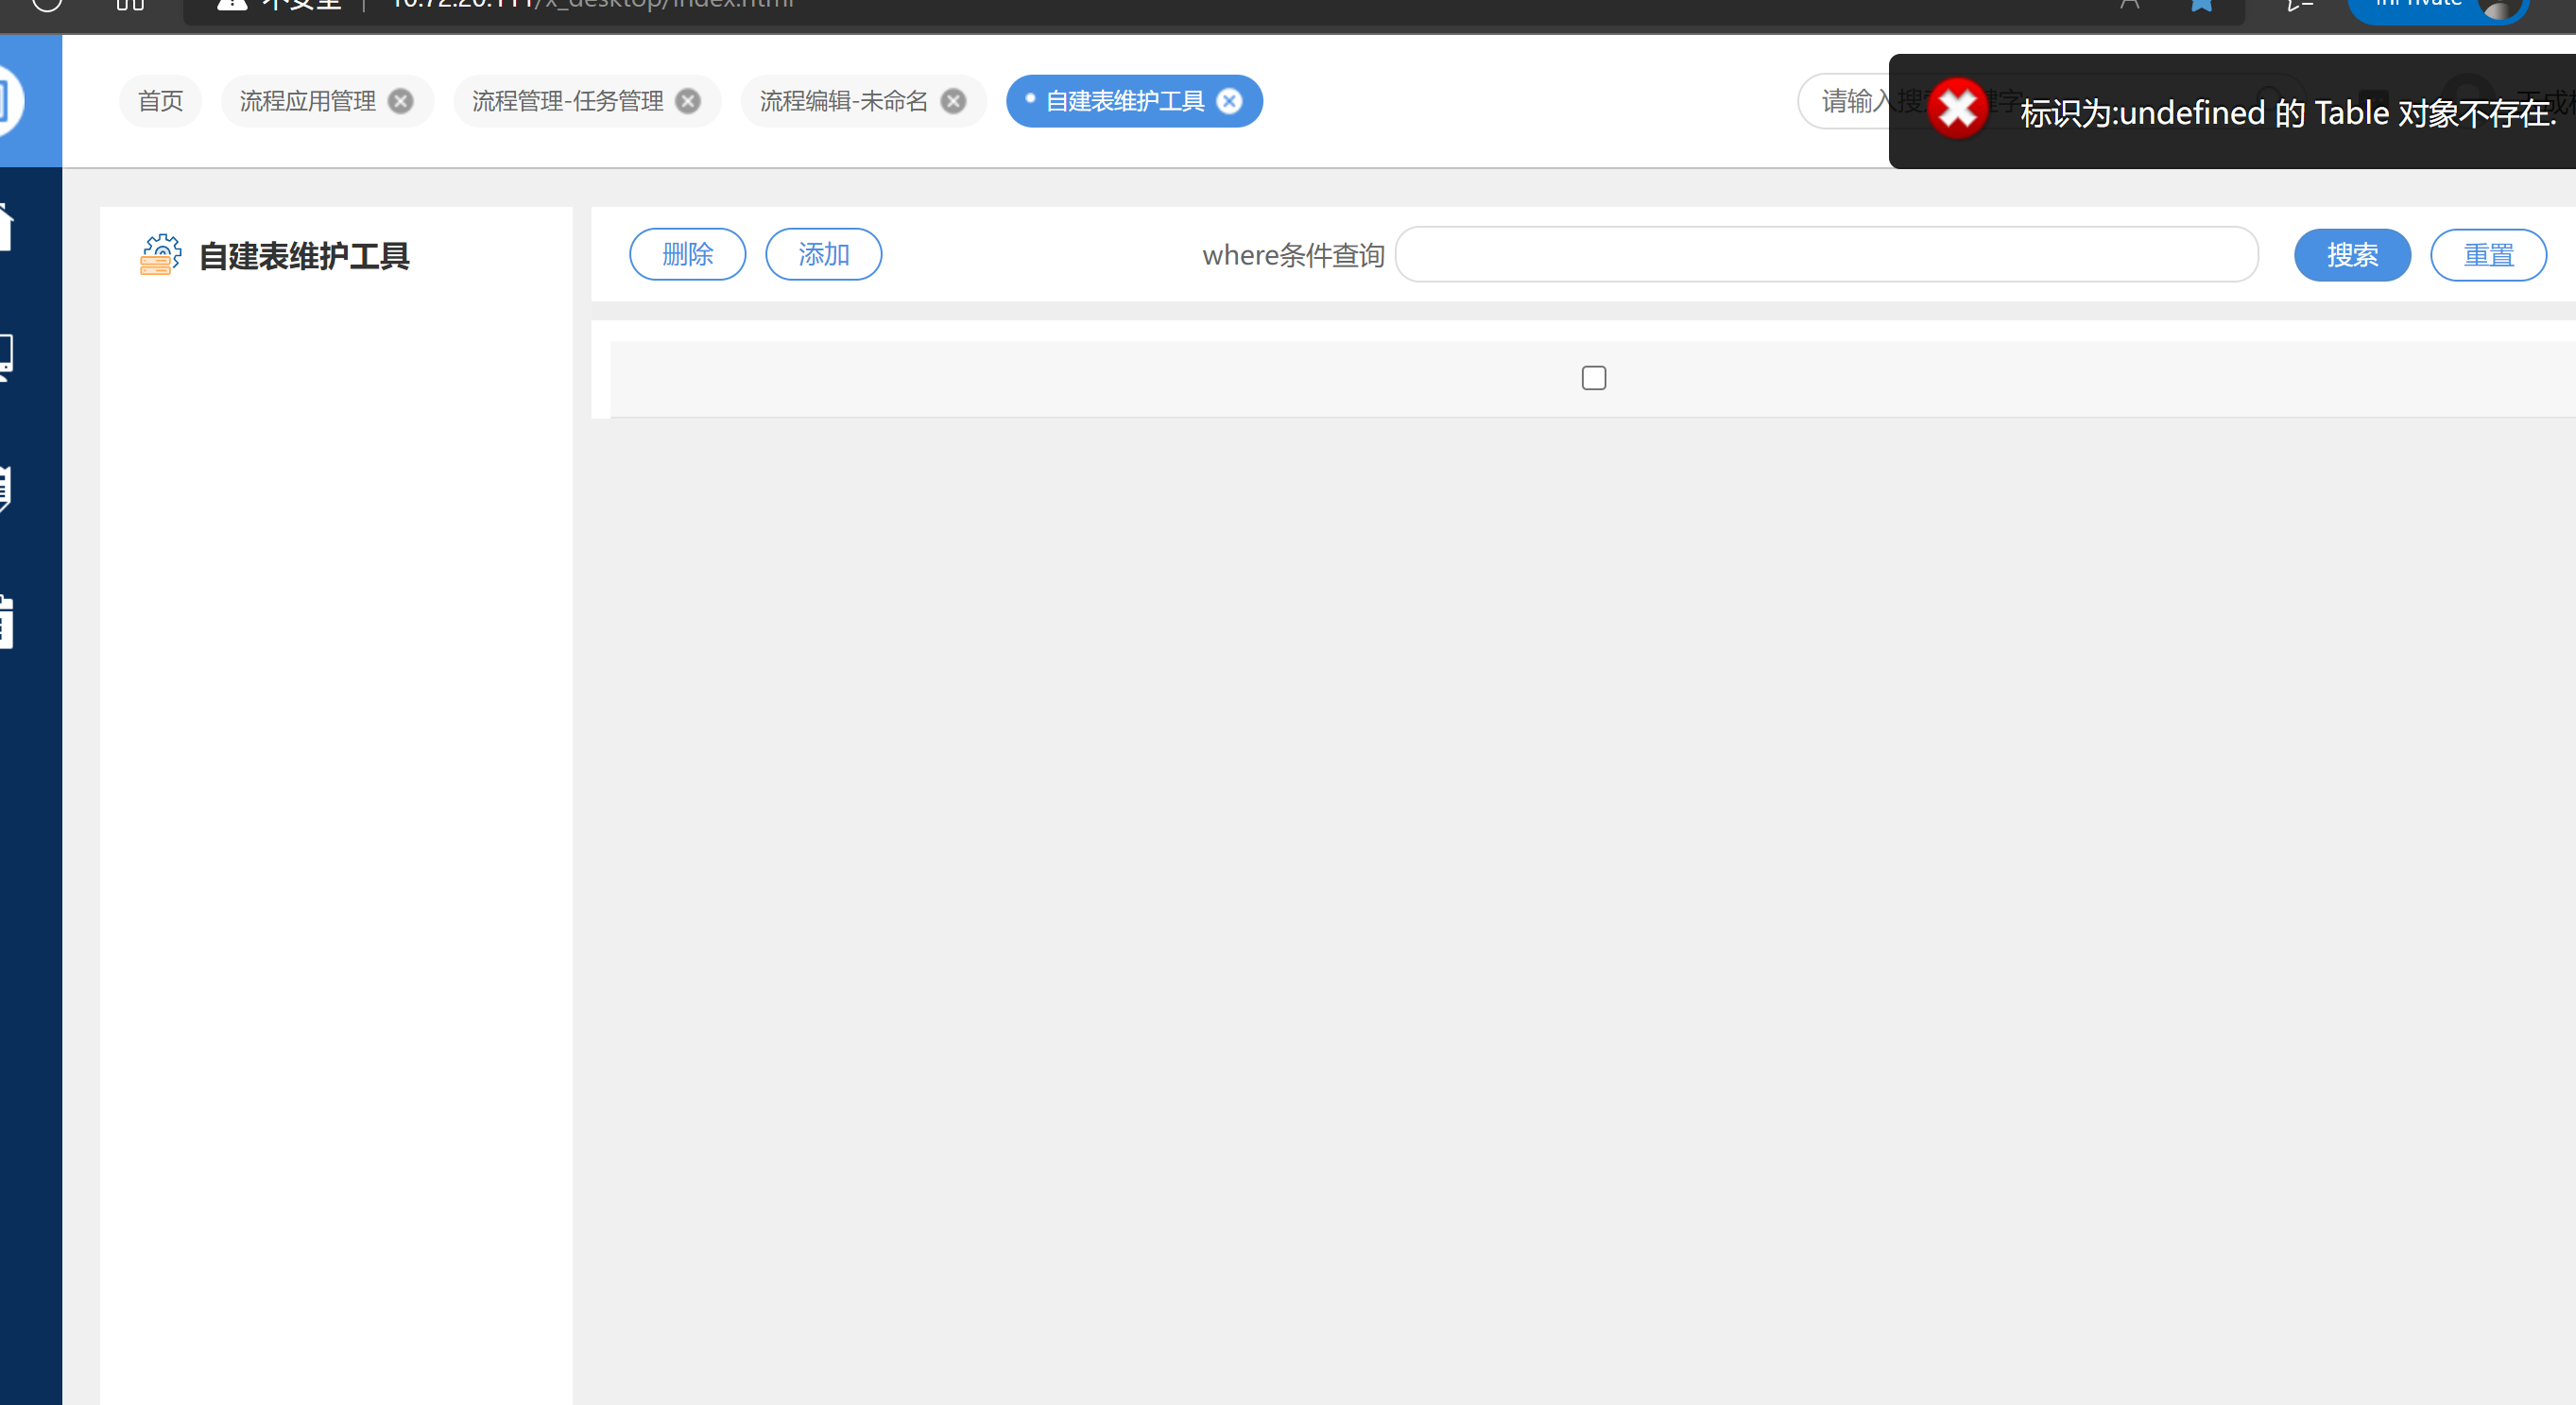This screenshot has width=2576, height=1405.
Task: Click the clipboard icon in the sidebar
Action: coord(6,622)
